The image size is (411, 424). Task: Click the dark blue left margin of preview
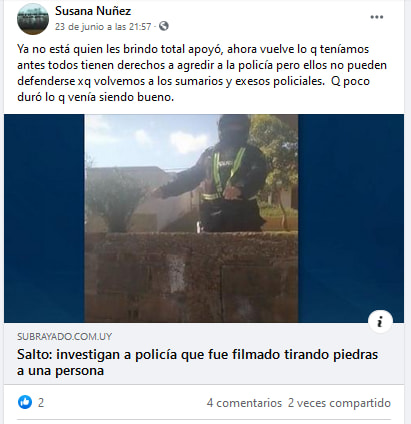[44, 218]
